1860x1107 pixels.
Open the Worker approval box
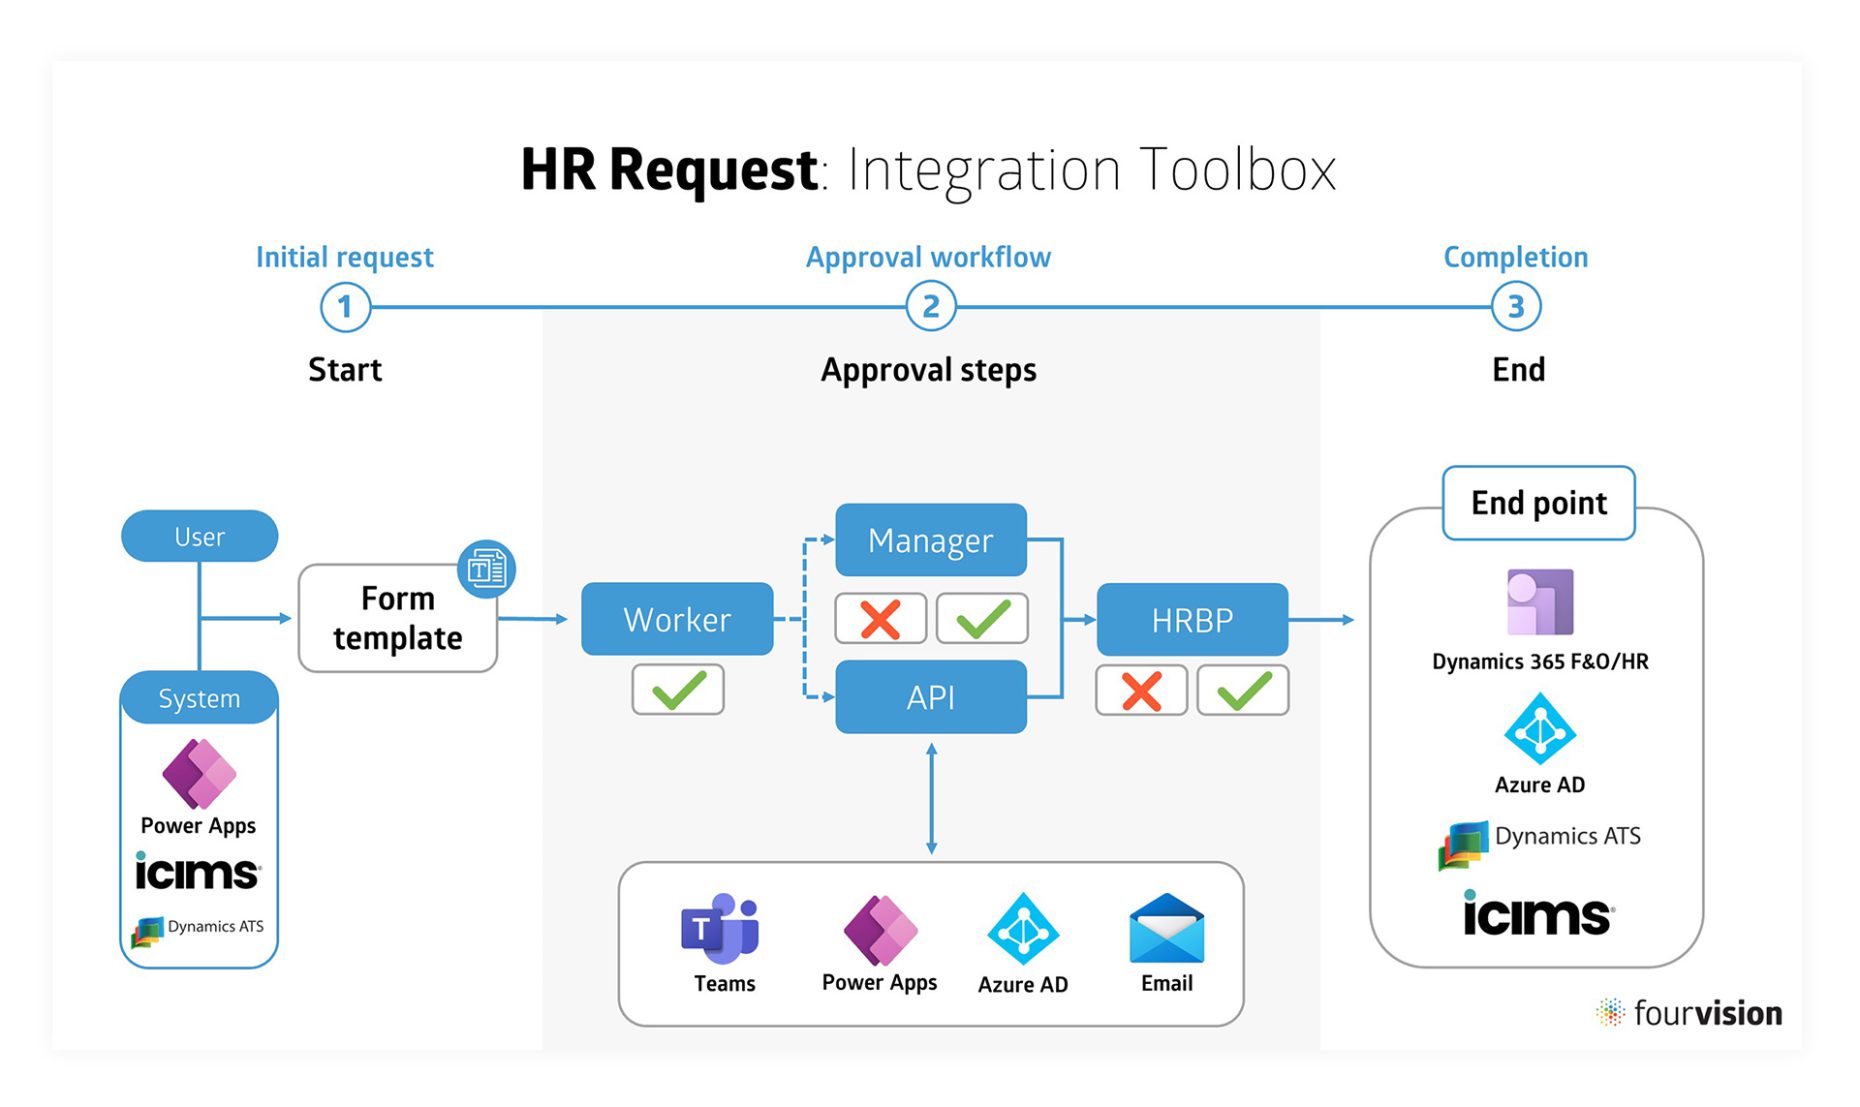coord(677,619)
